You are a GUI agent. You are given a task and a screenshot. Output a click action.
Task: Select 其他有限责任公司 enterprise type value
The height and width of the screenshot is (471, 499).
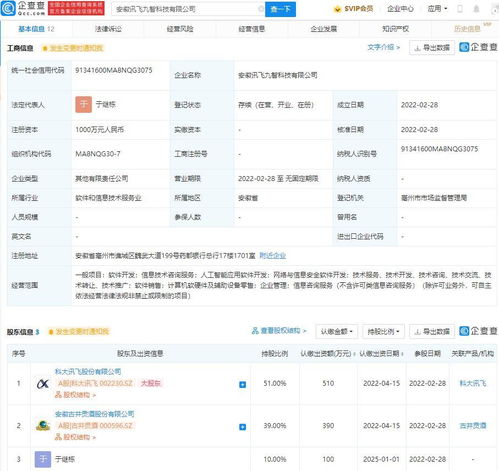(x=102, y=179)
